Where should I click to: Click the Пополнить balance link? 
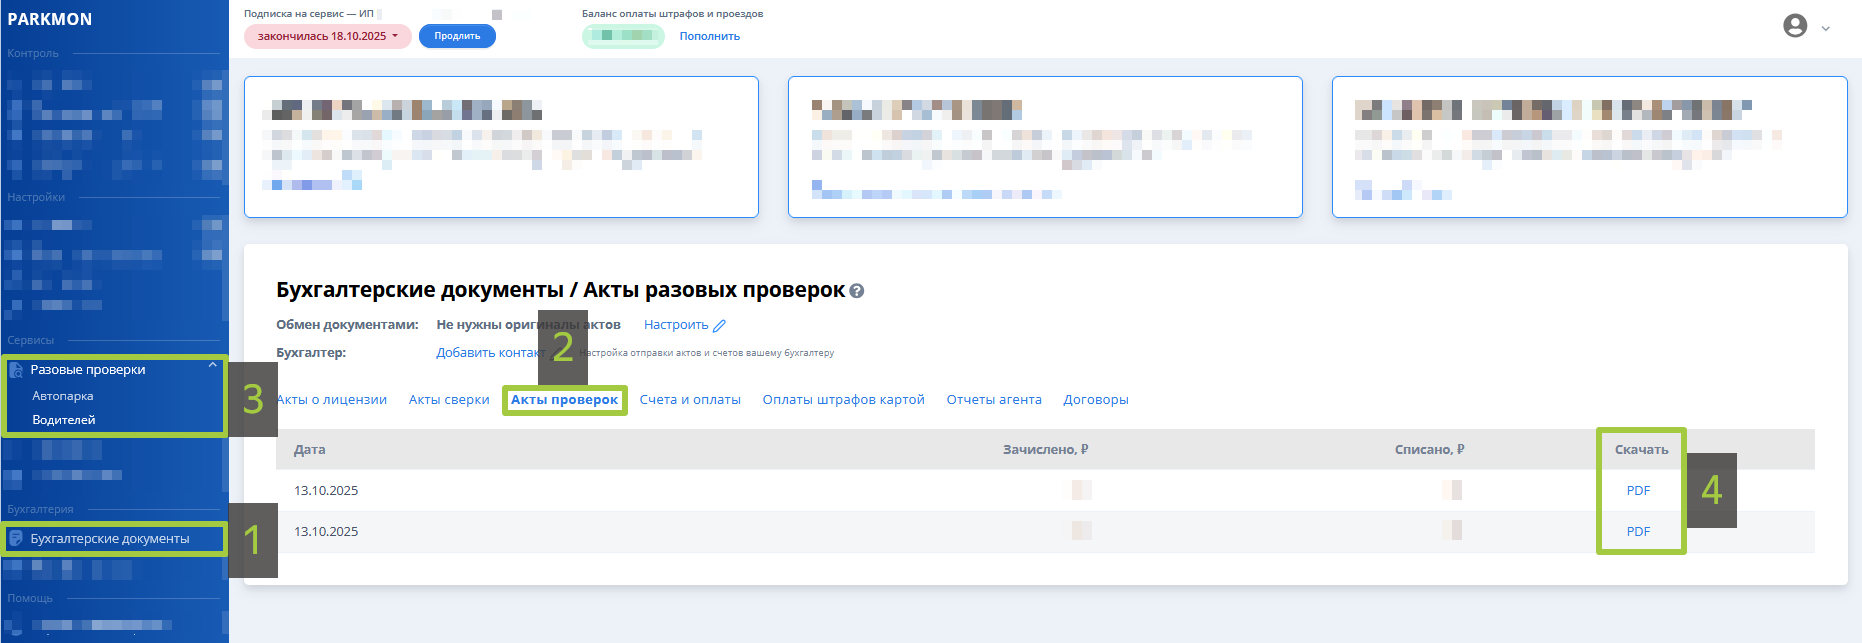tap(709, 36)
